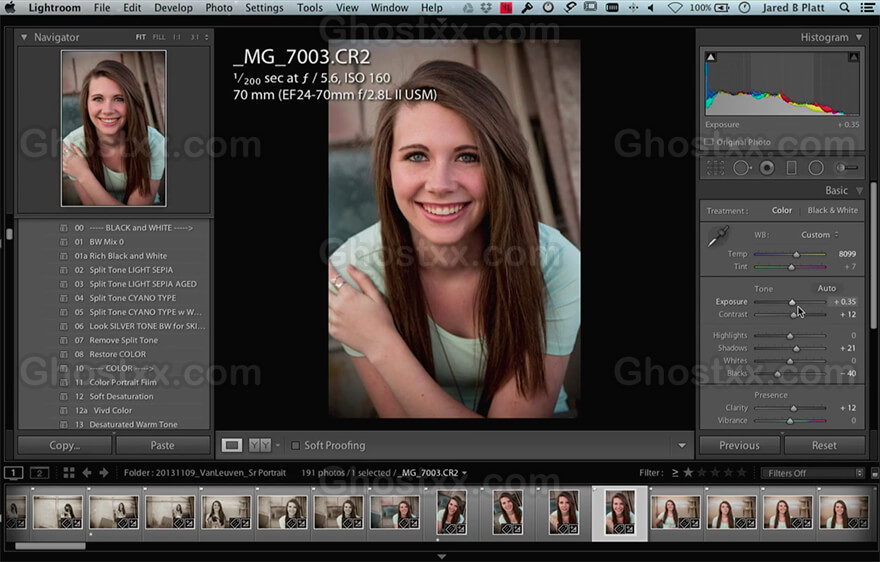Click the Paste button
The height and width of the screenshot is (562, 880).
coord(162,445)
